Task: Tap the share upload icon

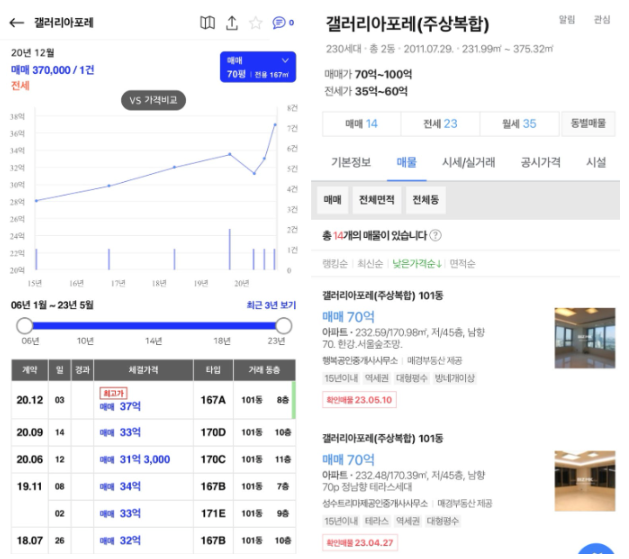Action: pos(232,23)
